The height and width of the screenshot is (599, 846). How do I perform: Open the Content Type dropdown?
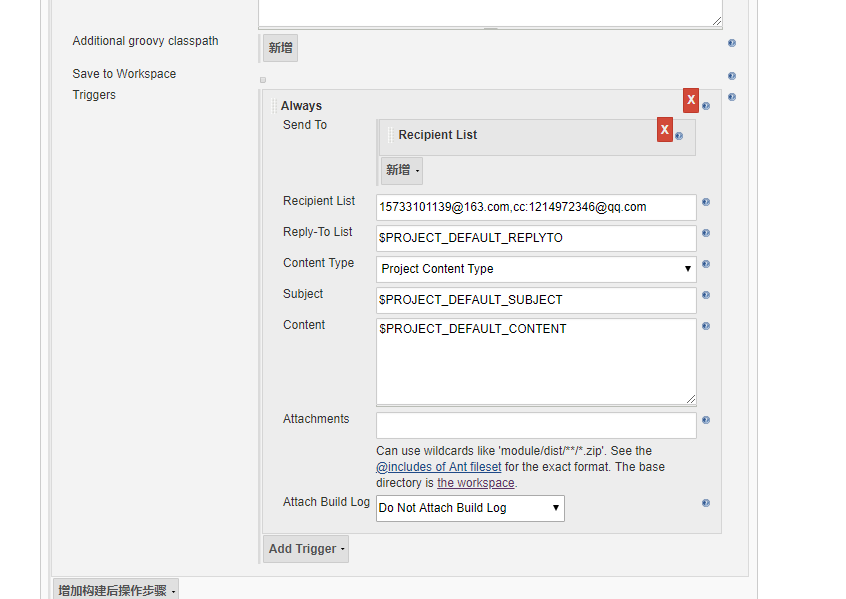coord(536,269)
